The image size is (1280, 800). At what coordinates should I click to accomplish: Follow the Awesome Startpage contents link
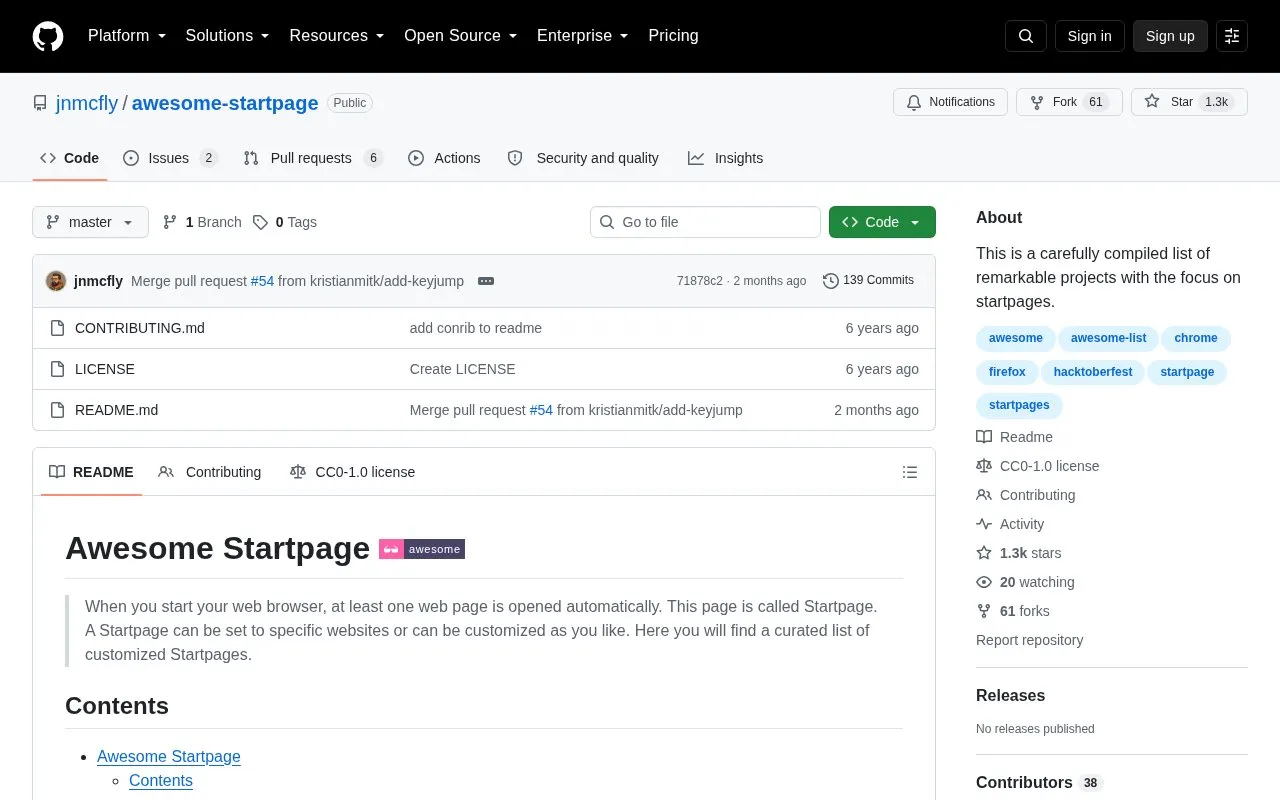[x=169, y=756]
